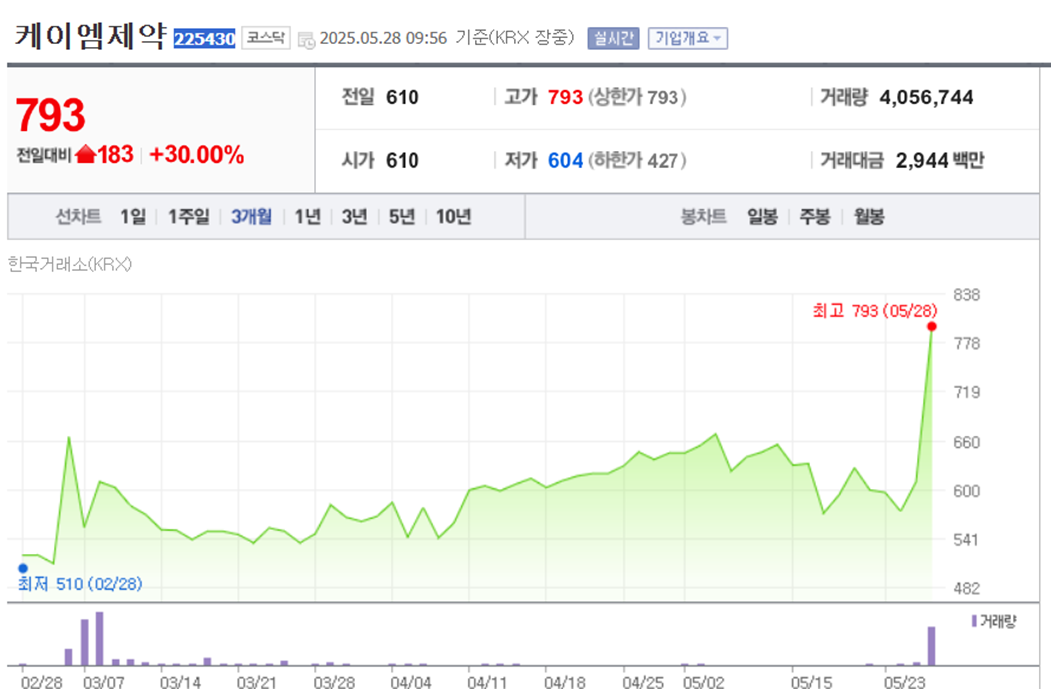Screen dimensions: 1051x689
Task: Select the 1년 line chart period
Action: point(308,216)
